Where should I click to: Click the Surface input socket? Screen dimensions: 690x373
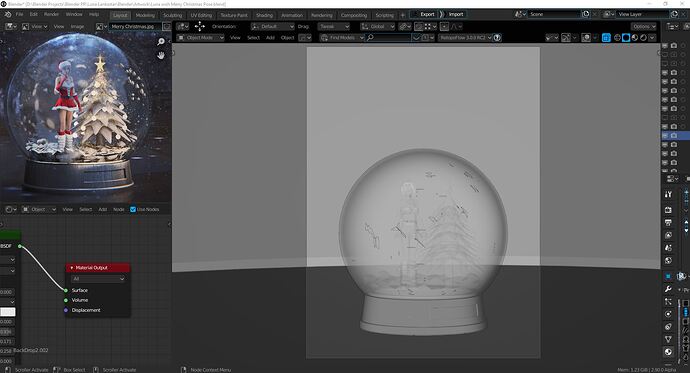[x=66, y=290]
